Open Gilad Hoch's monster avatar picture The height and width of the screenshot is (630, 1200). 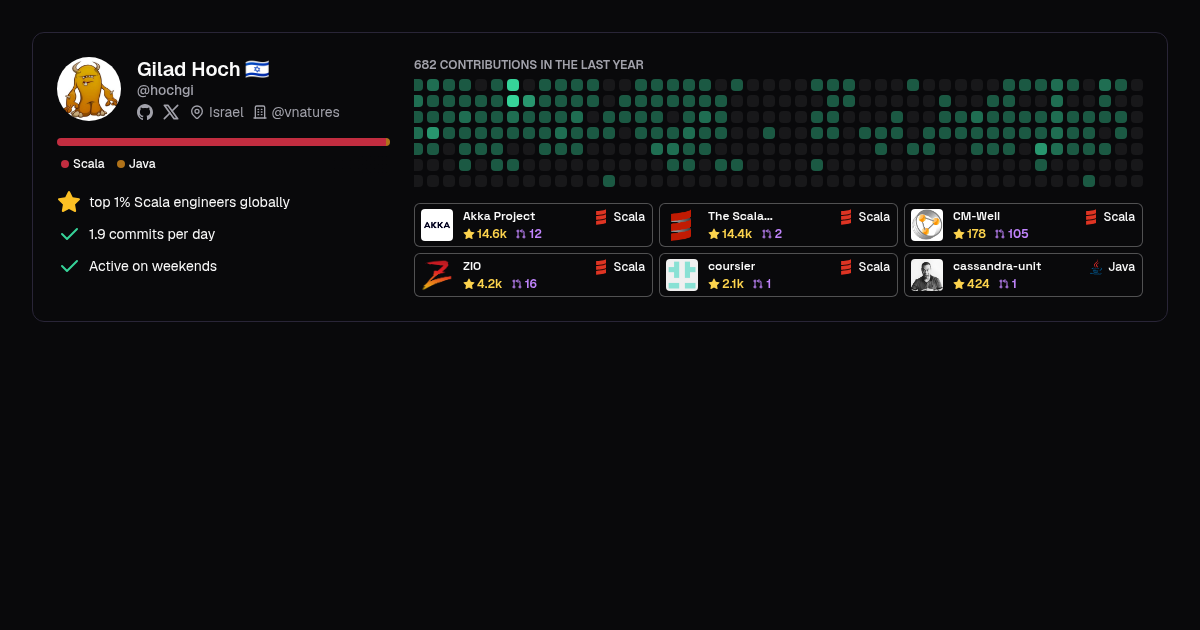click(89, 89)
